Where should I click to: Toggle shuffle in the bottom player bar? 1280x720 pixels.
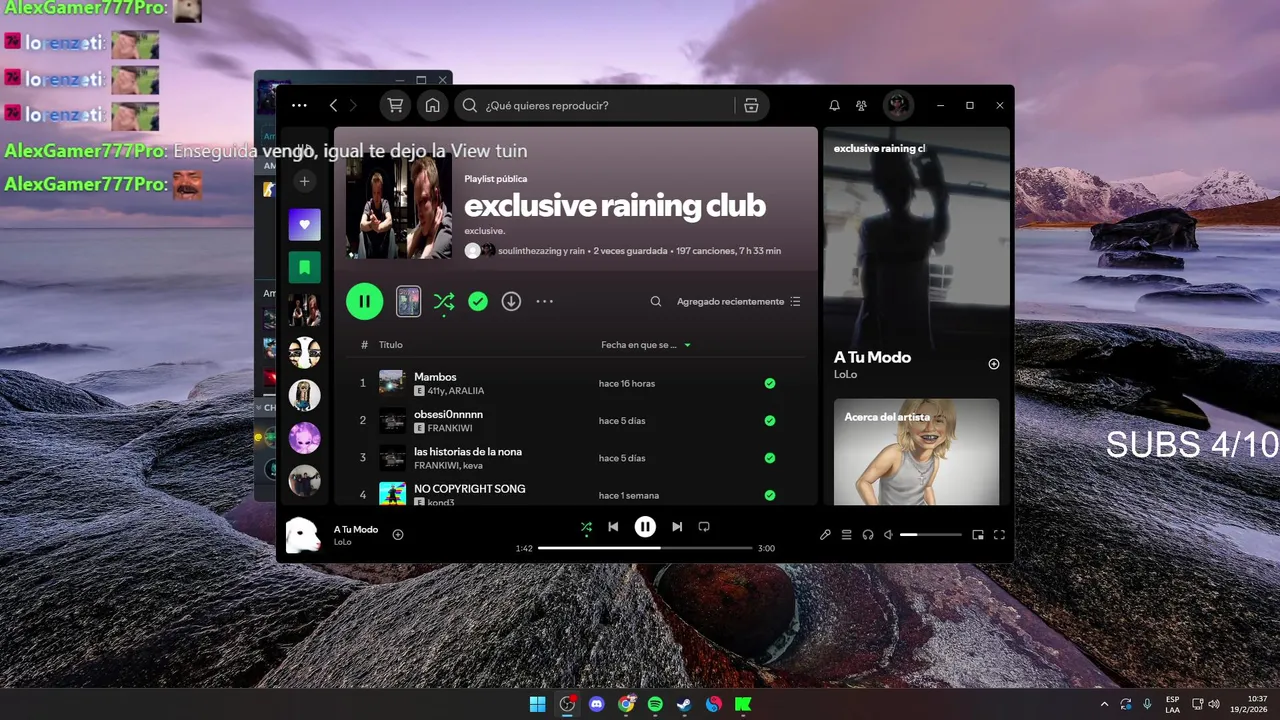(586, 527)
